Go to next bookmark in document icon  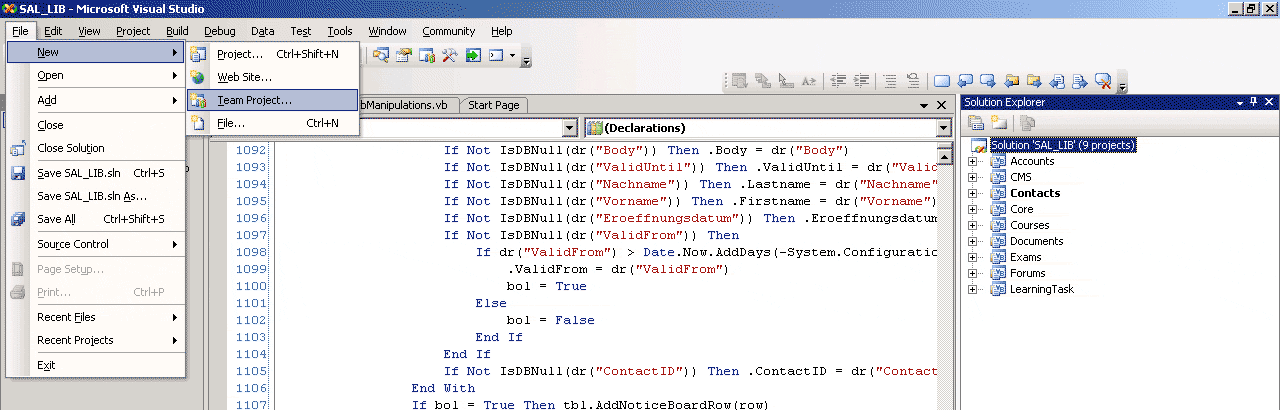coord(1080,81)
